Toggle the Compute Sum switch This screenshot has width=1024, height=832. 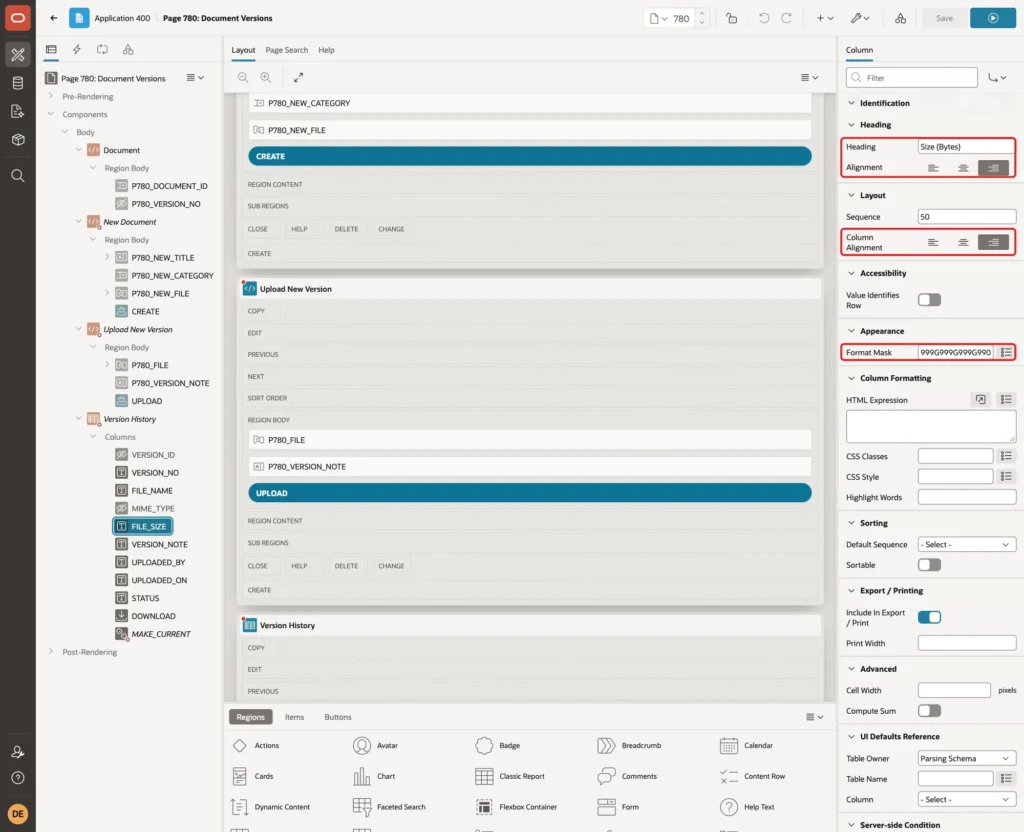[x=929, y=711]
